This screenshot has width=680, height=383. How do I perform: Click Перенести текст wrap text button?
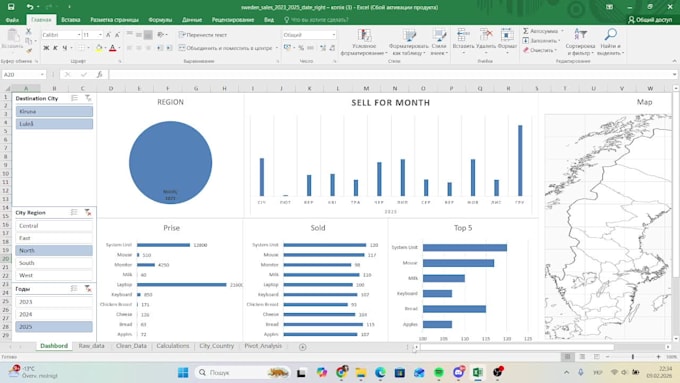point(203,35)
